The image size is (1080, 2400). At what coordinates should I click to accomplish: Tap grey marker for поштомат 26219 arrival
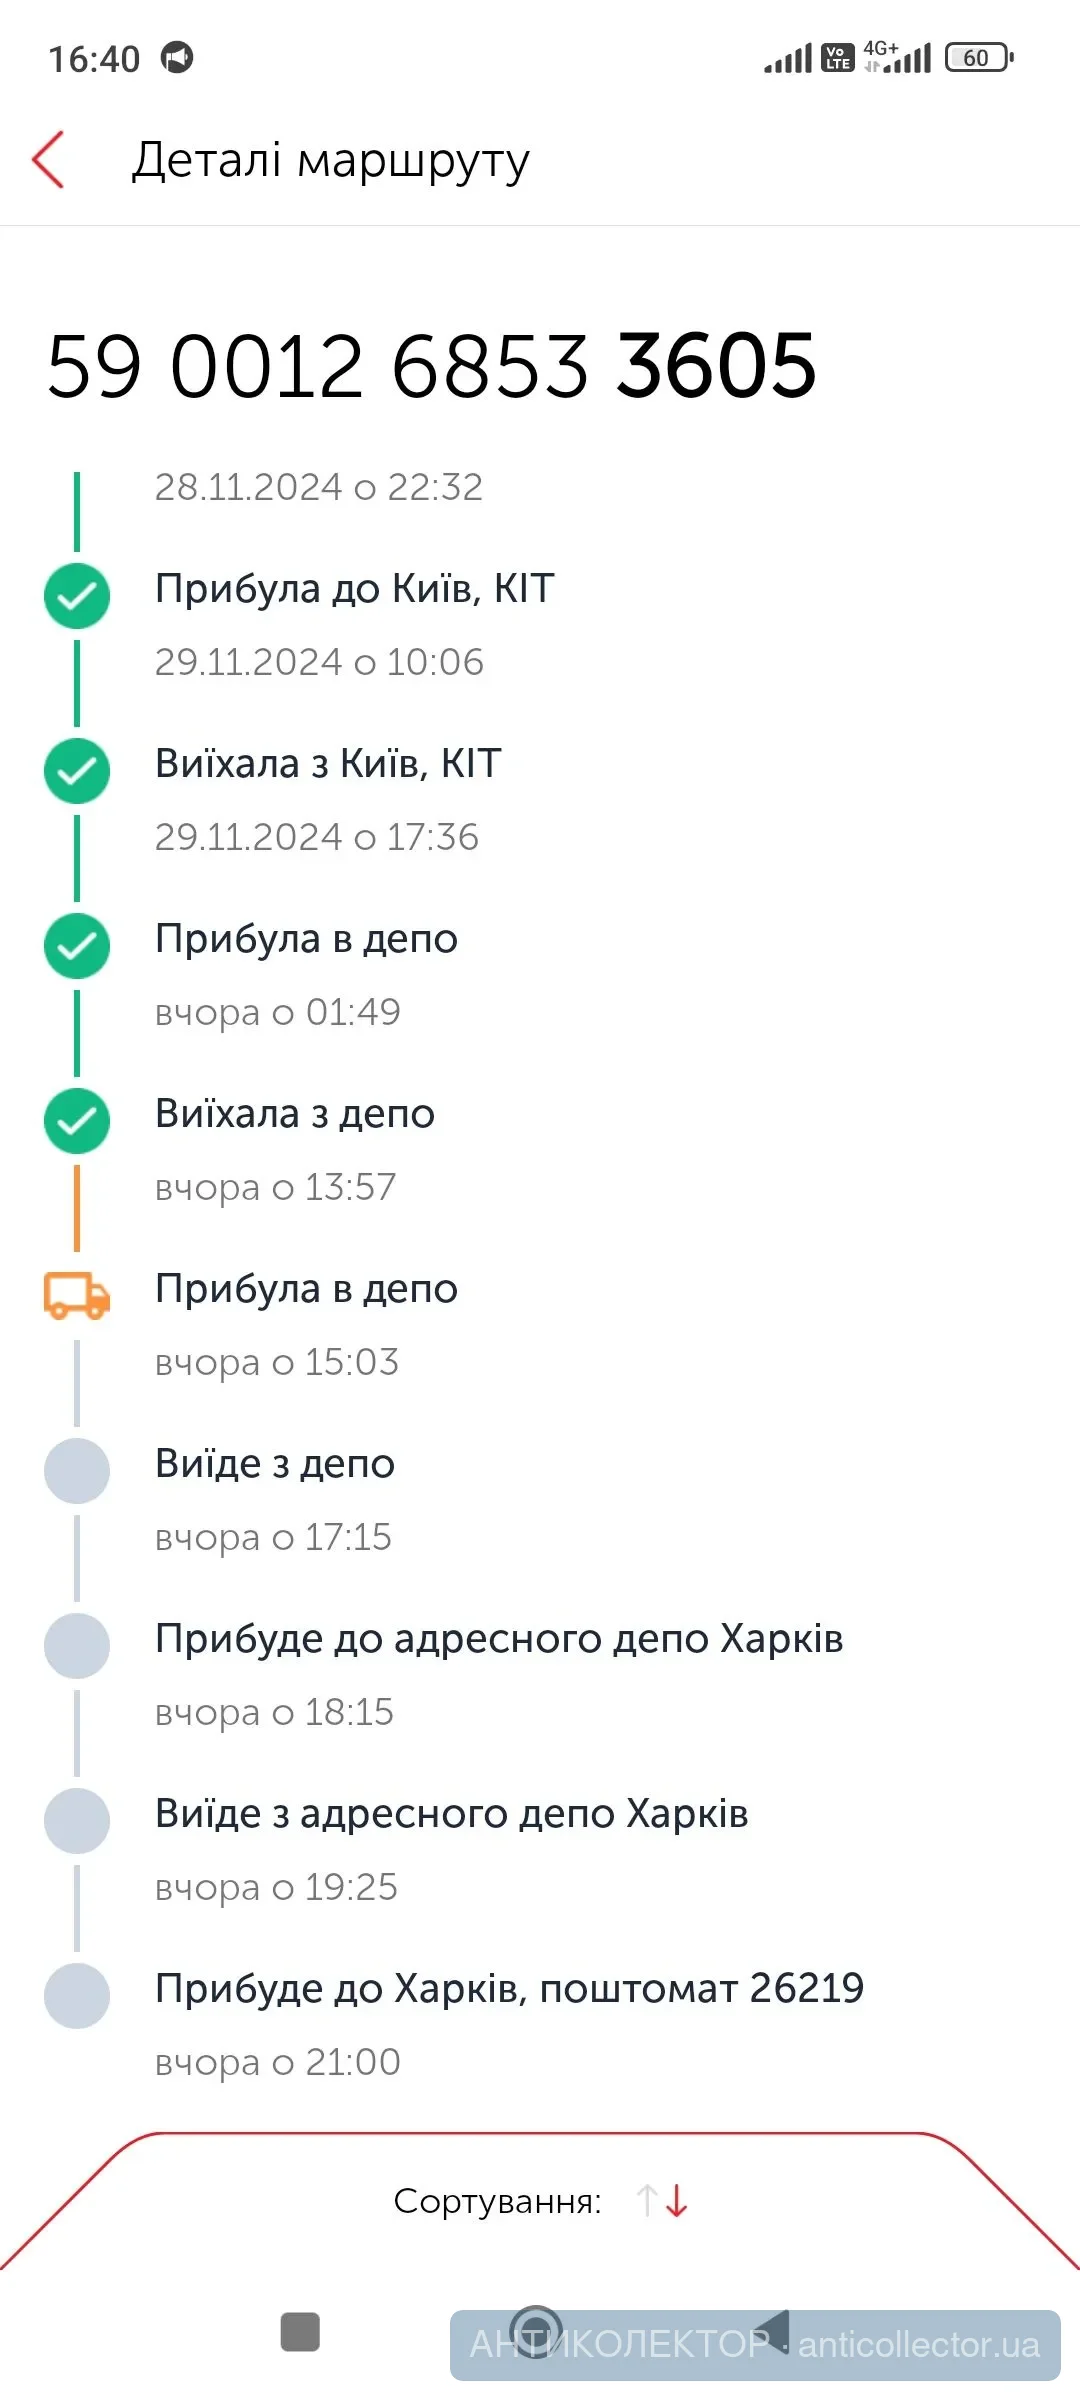(77, 1996)
